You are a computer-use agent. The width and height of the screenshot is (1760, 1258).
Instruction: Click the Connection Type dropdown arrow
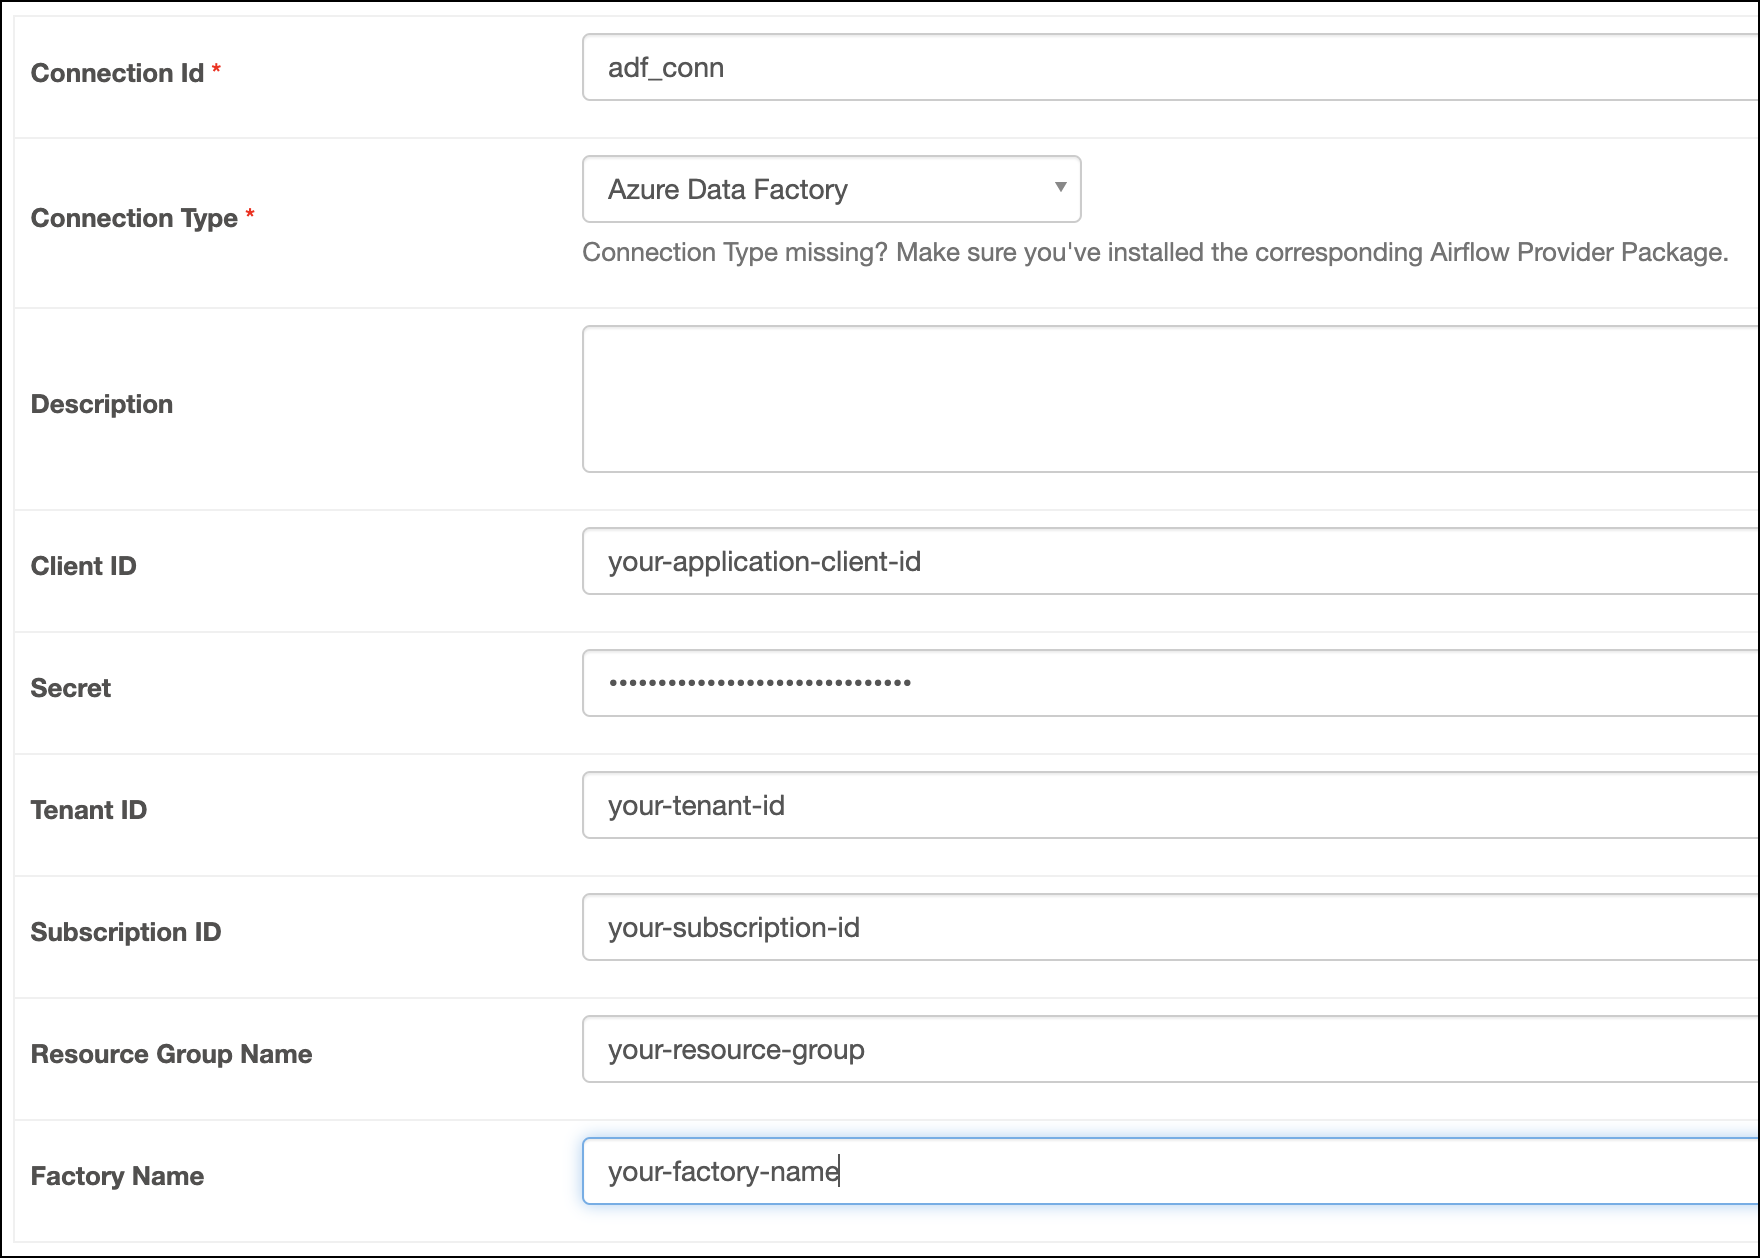click(1060, 189)
